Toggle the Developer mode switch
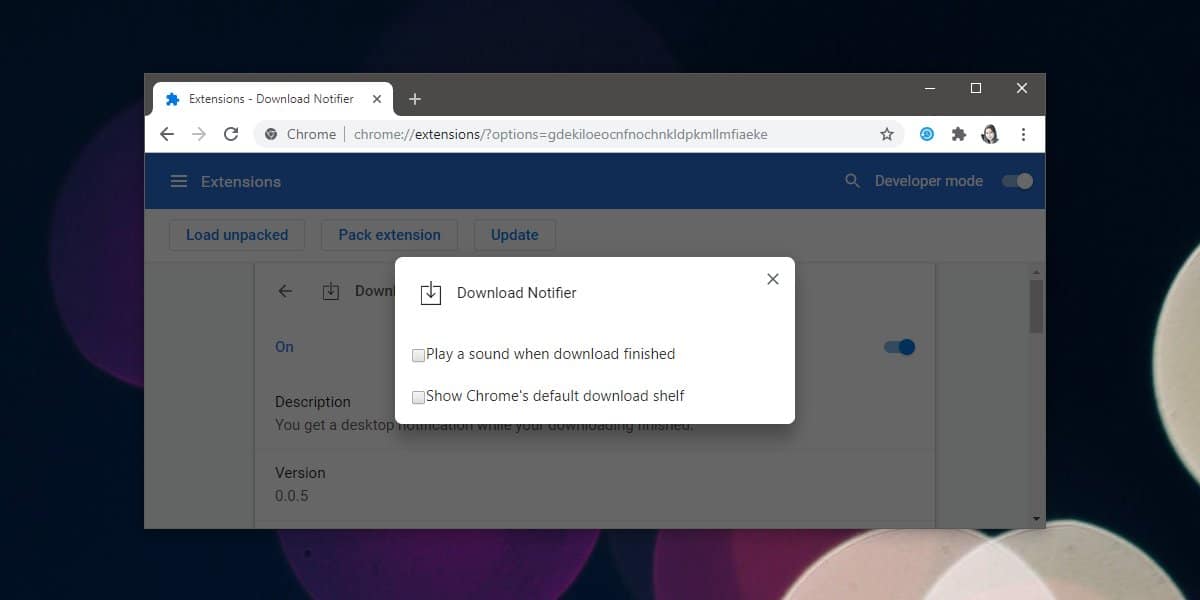This screenshot has width=1200, height=600. click(x=1016, y=181)
